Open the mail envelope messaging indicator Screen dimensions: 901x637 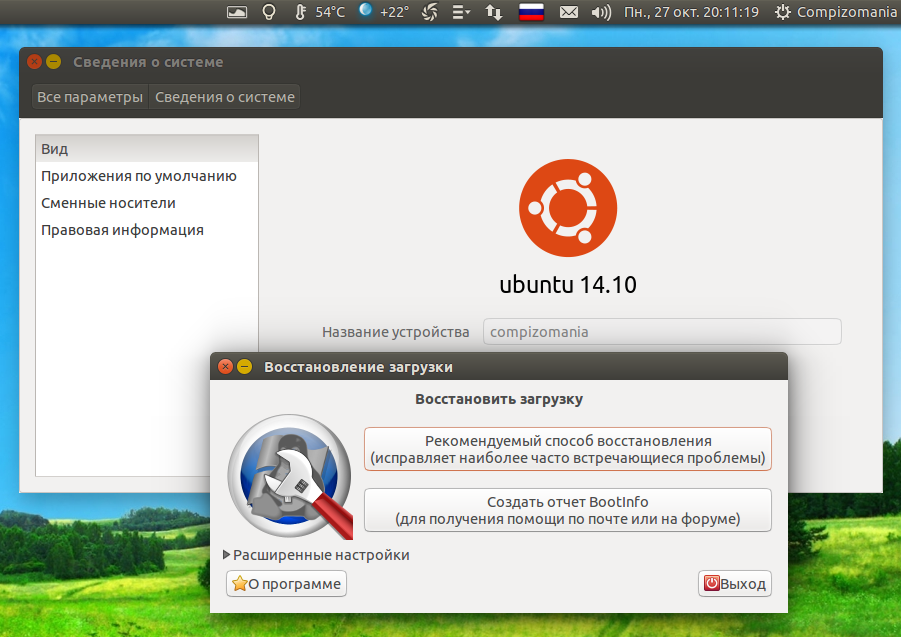569,12
